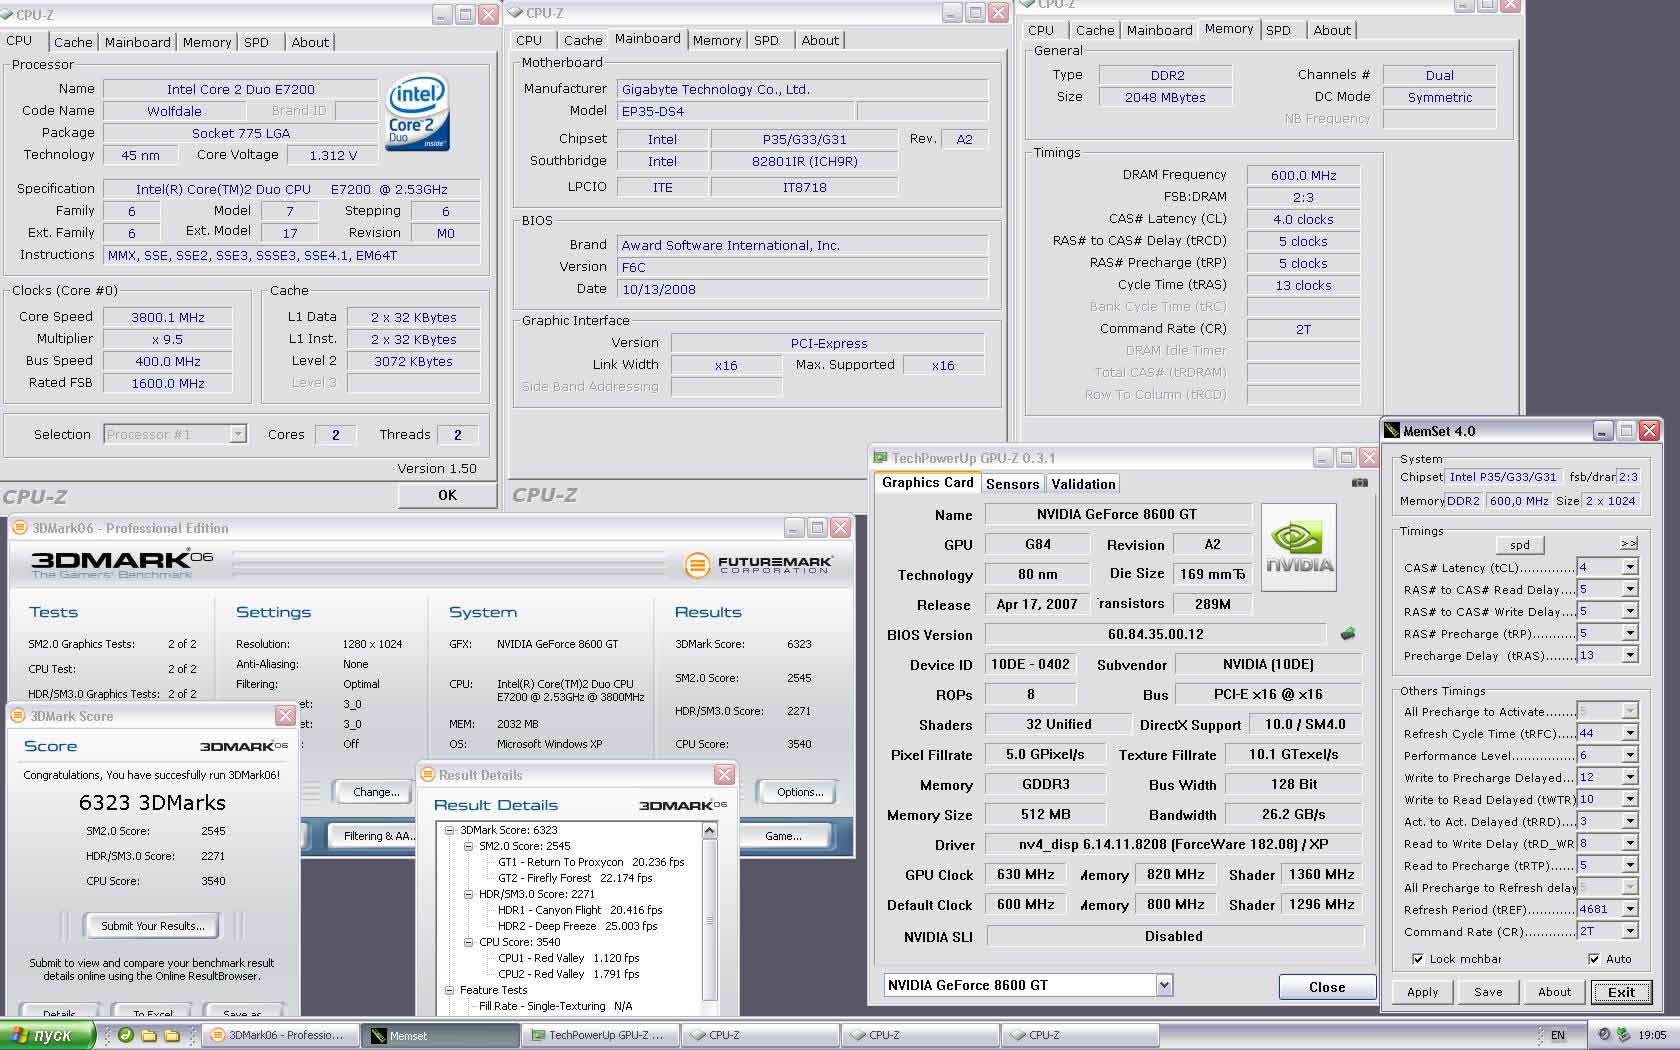Click GPU-Z title bar app icon

click(x=881, y=458)
